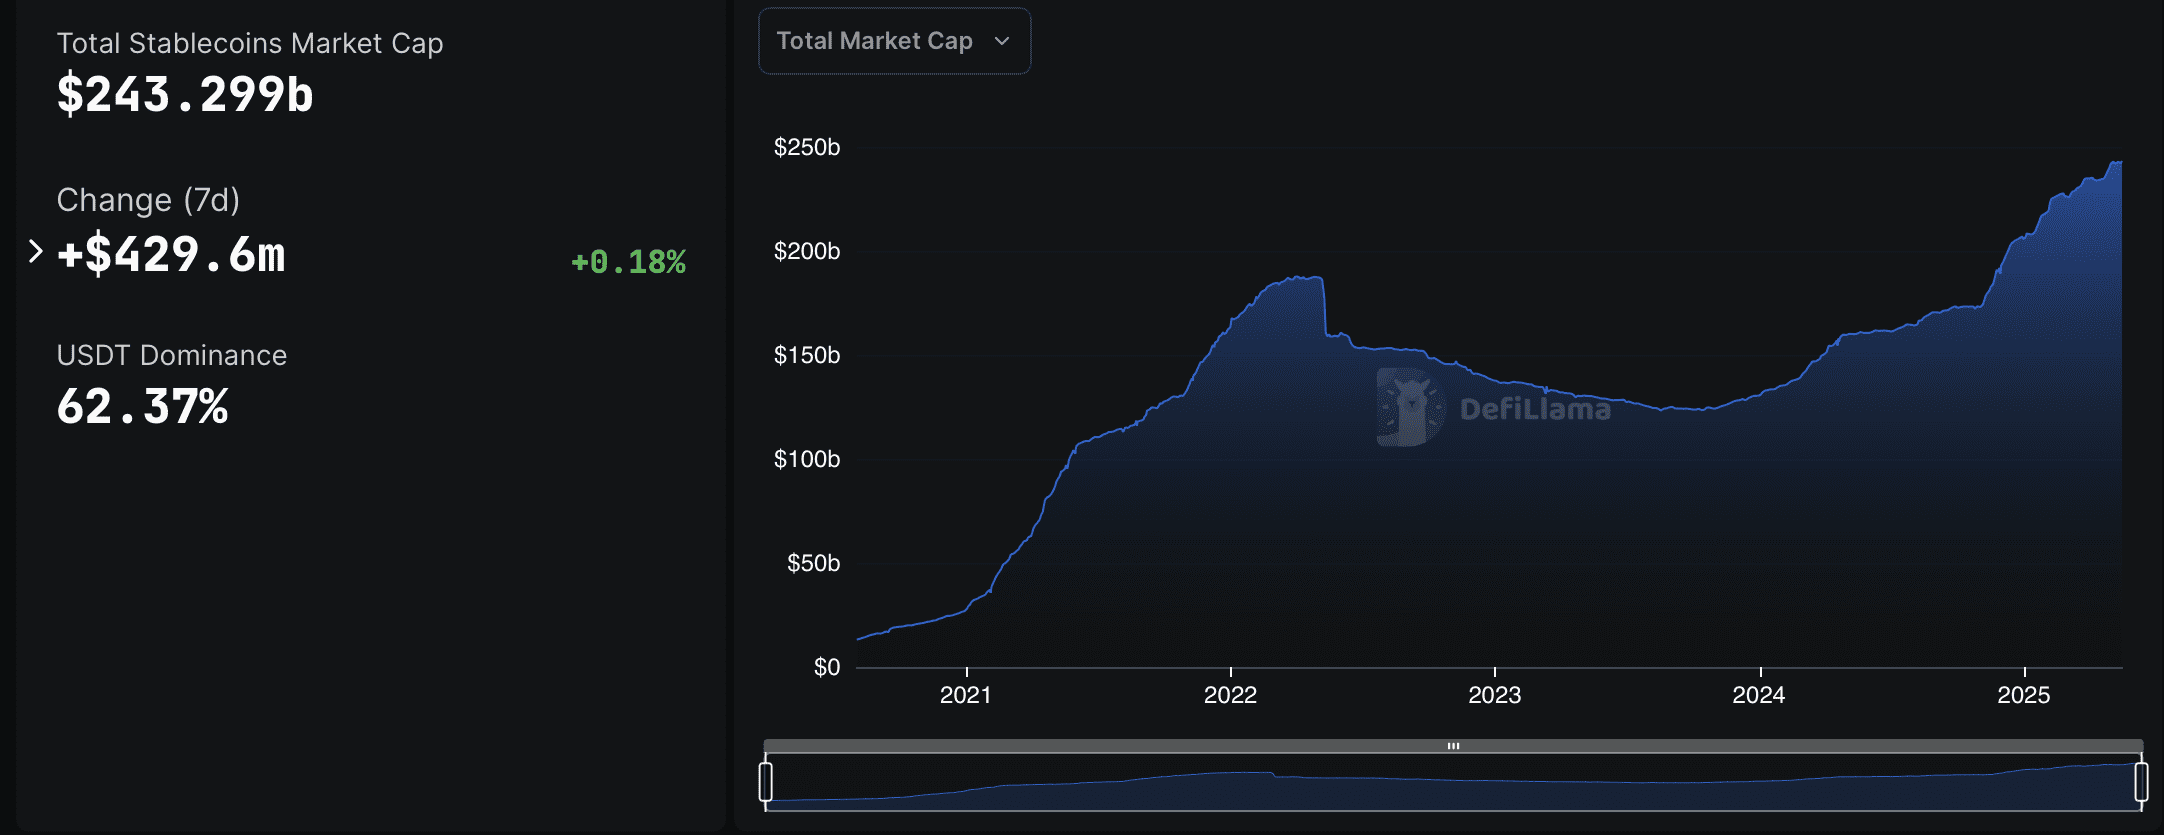Screen dimensions: 2164x835
Task: Click the left handle of range slider
Action: [766, 781]
